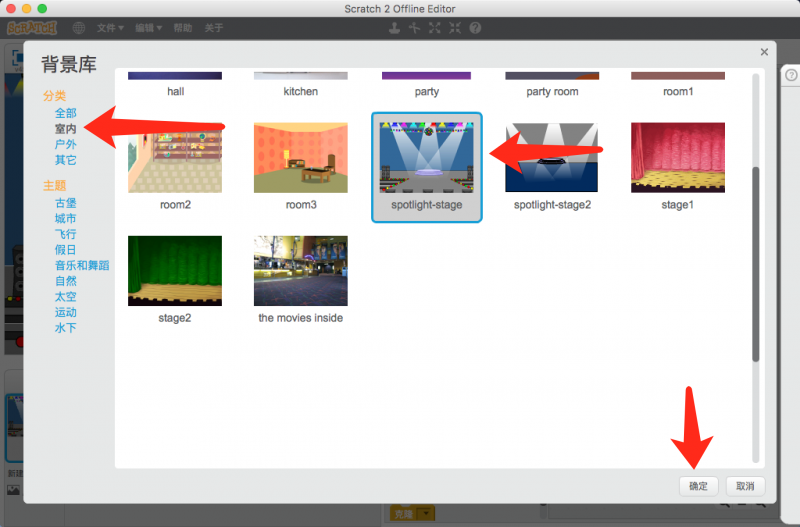Select the 其它 category

[x=66, y=160]
